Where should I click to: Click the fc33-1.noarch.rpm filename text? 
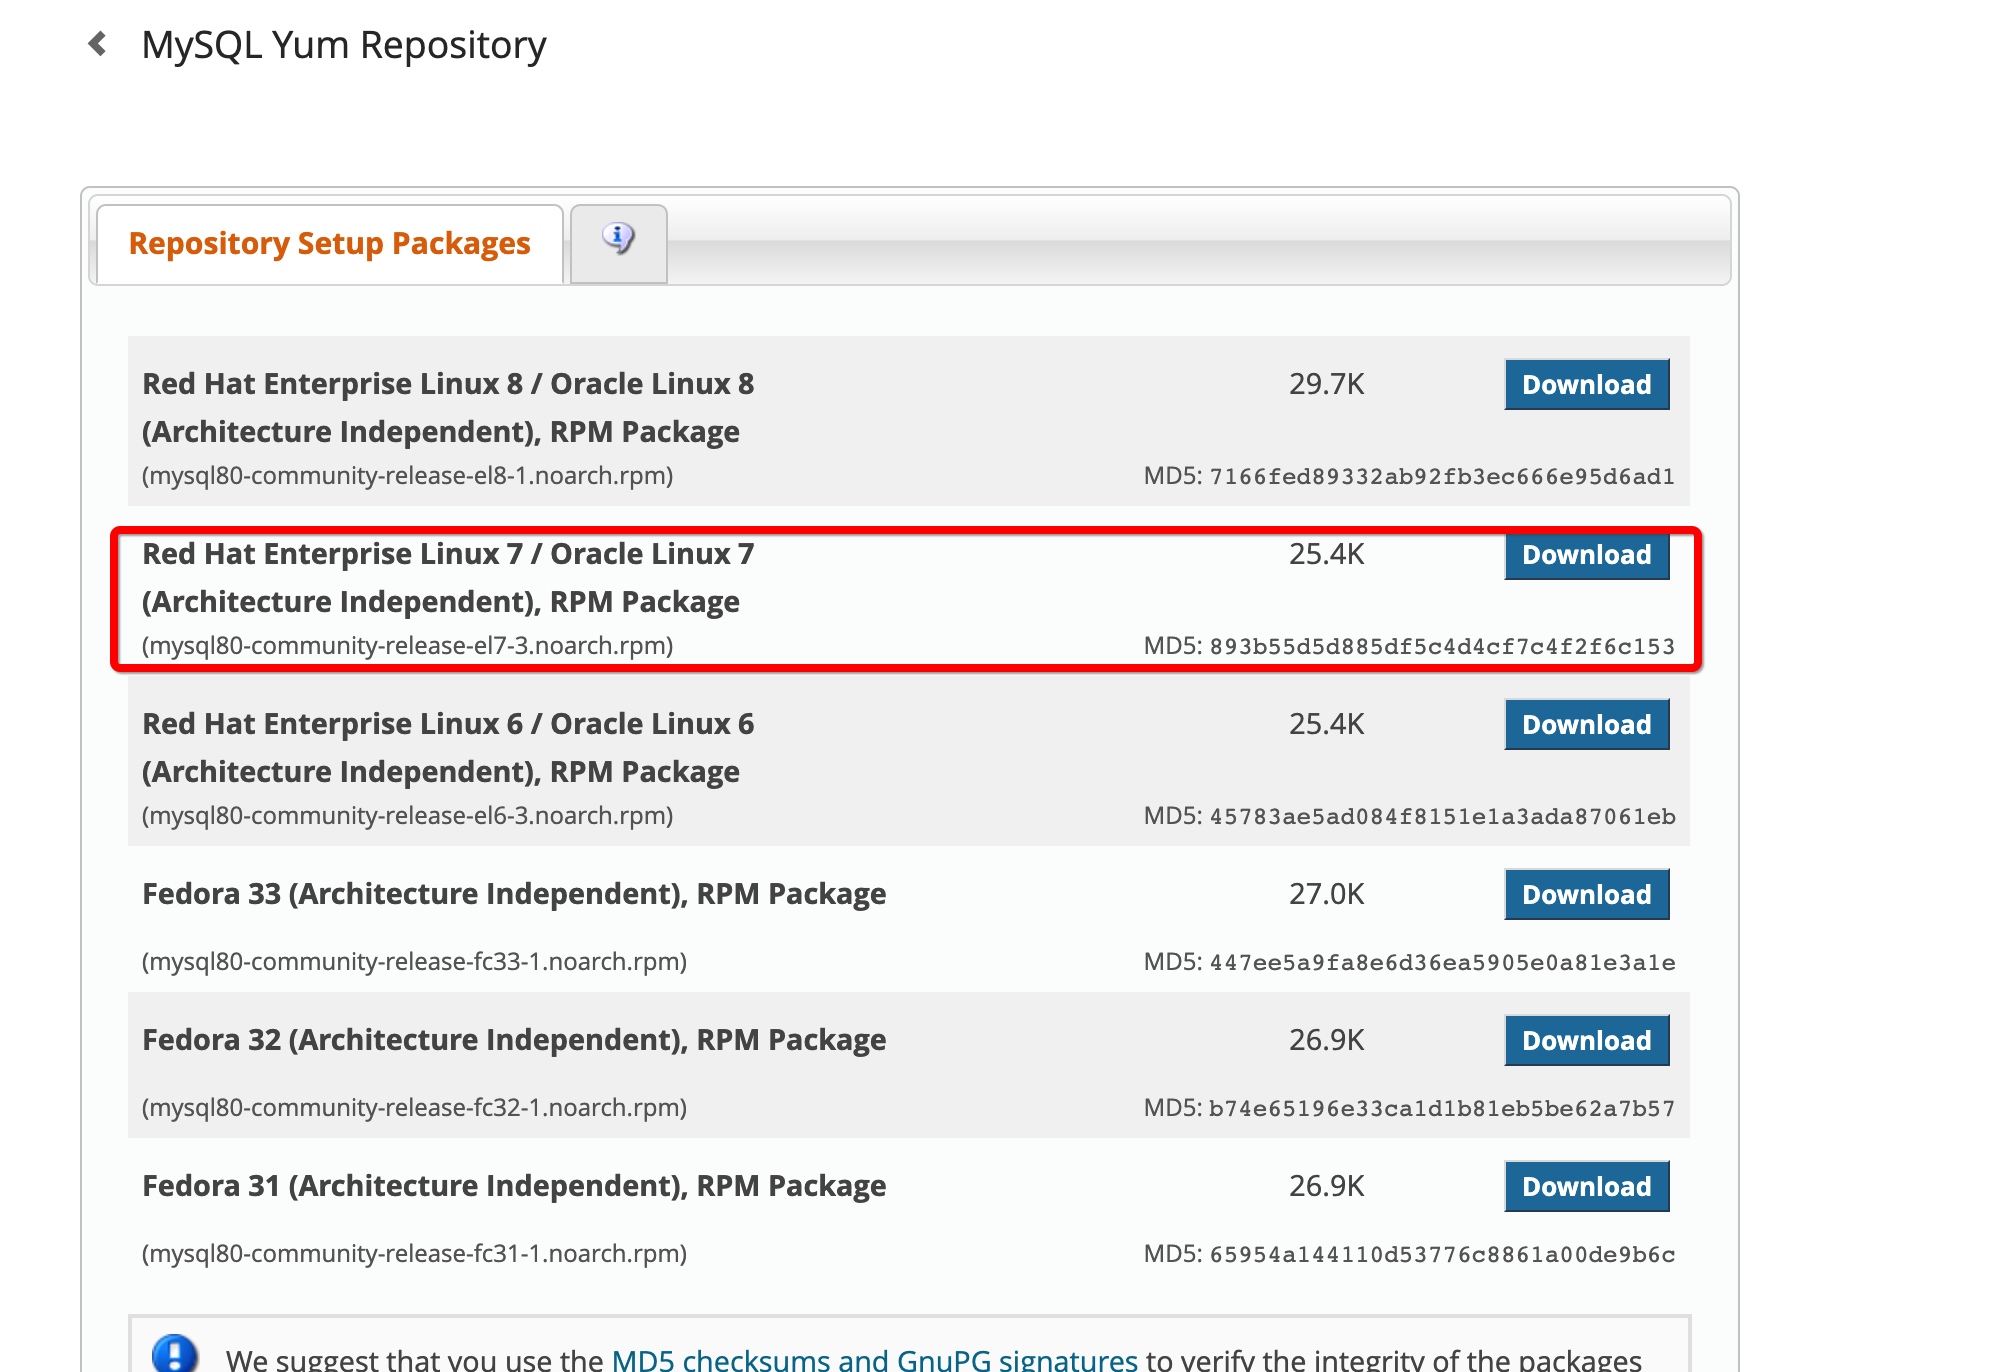[414, 962]
